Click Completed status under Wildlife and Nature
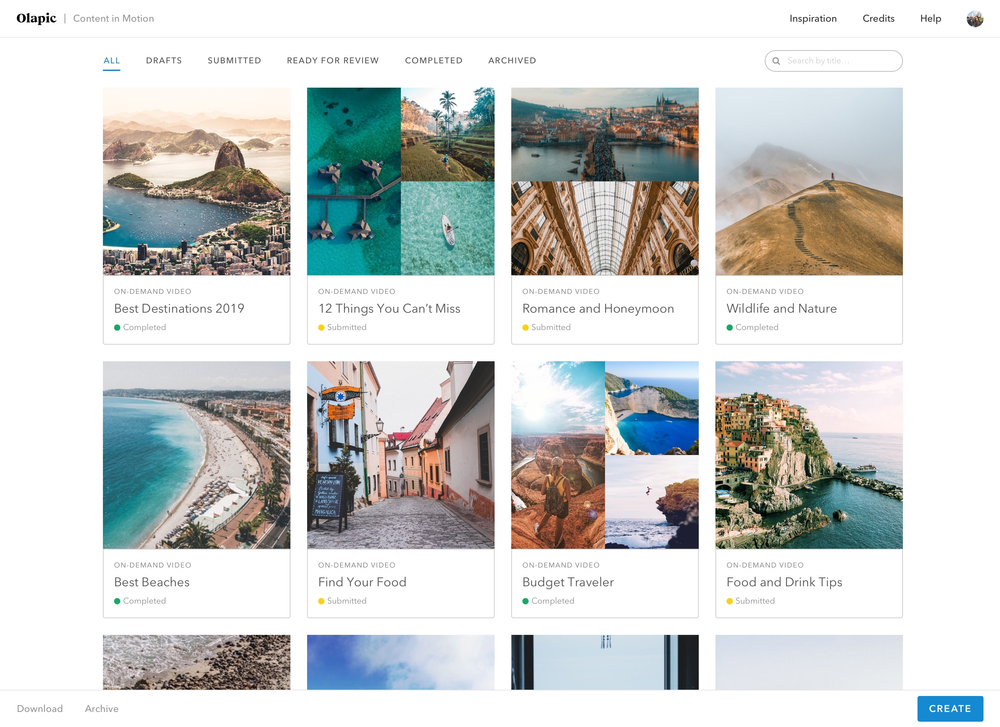 pos(753,327)
